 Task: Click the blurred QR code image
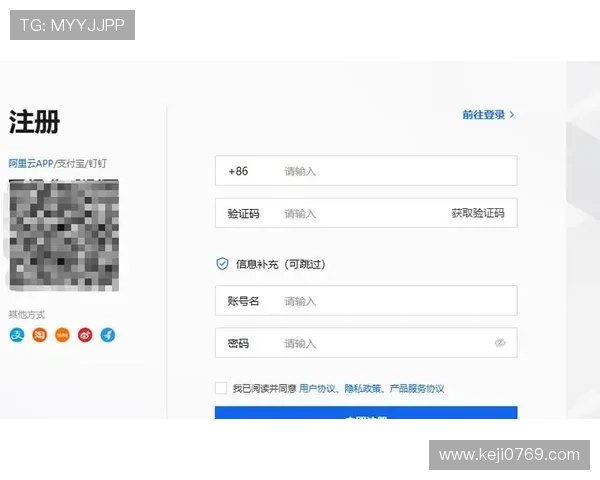[64, 235]
